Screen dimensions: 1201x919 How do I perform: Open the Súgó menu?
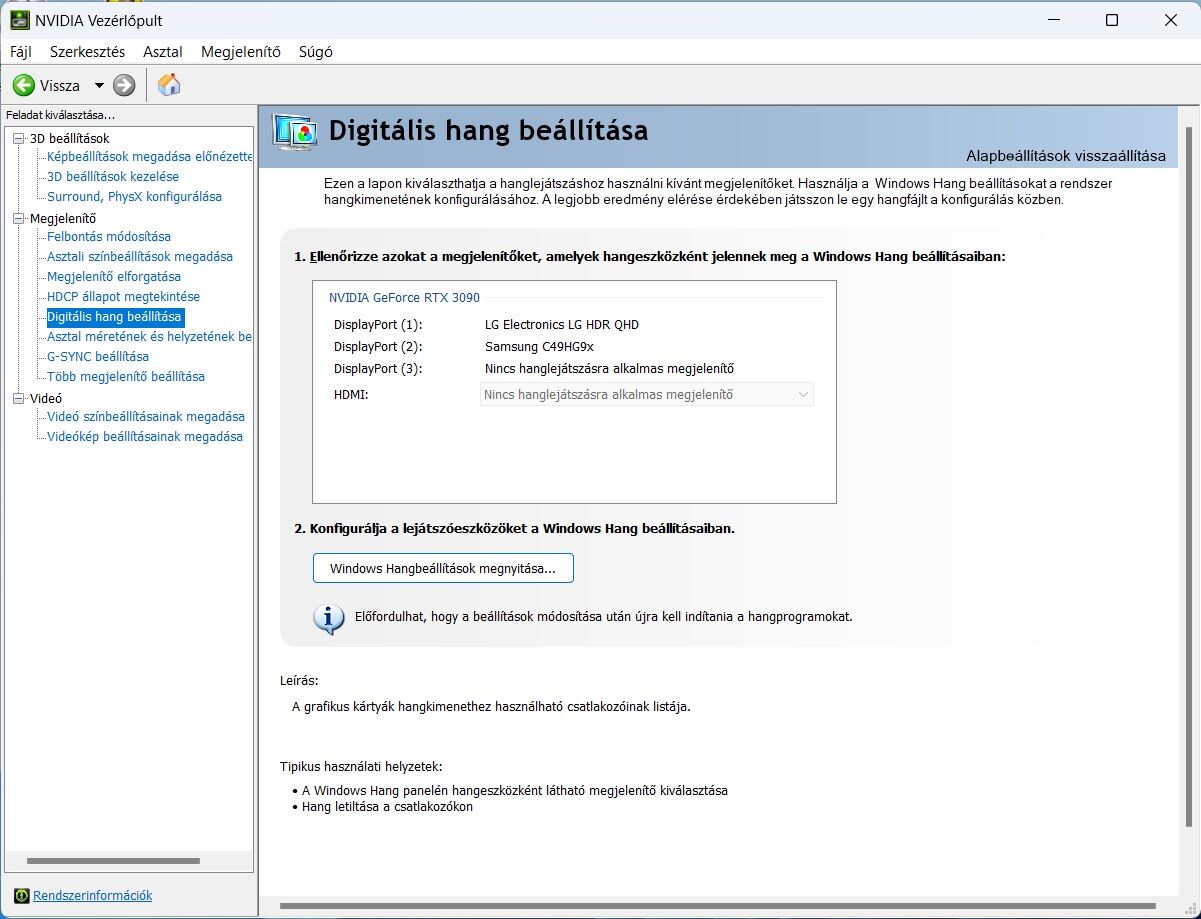click(316, 52)
